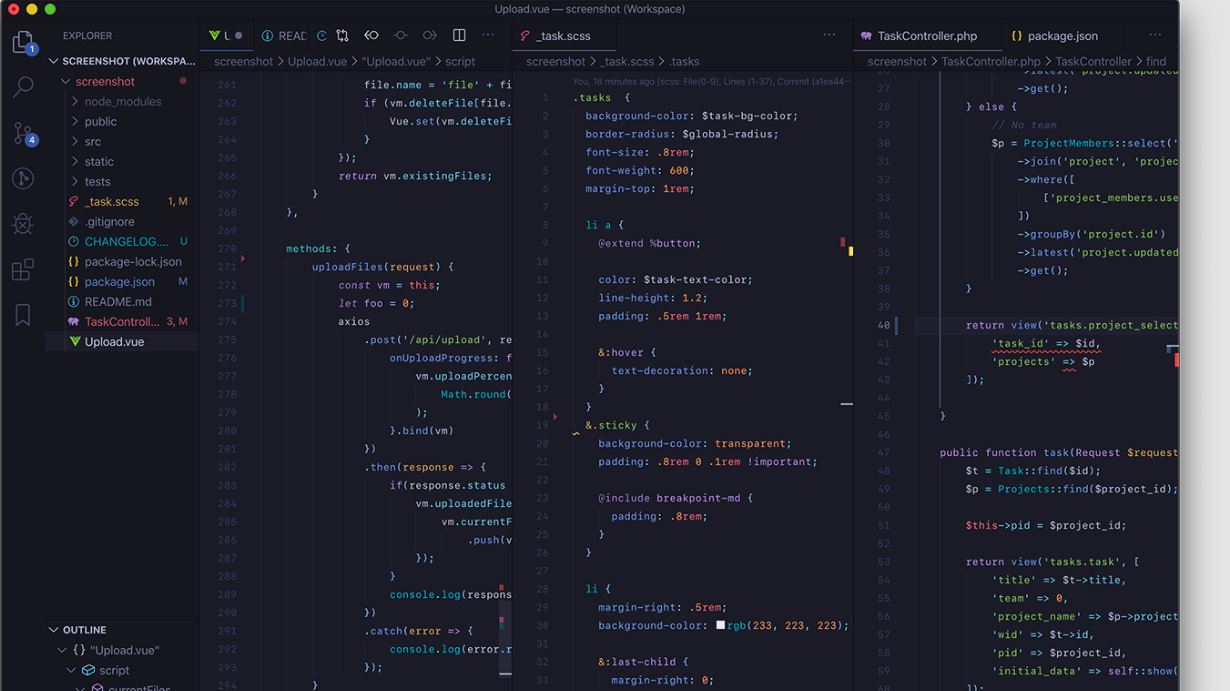Viewport: 1230px width, 691px height.
Task: Open README.md in Explorer tree
Action: click(x=122, y=301)
